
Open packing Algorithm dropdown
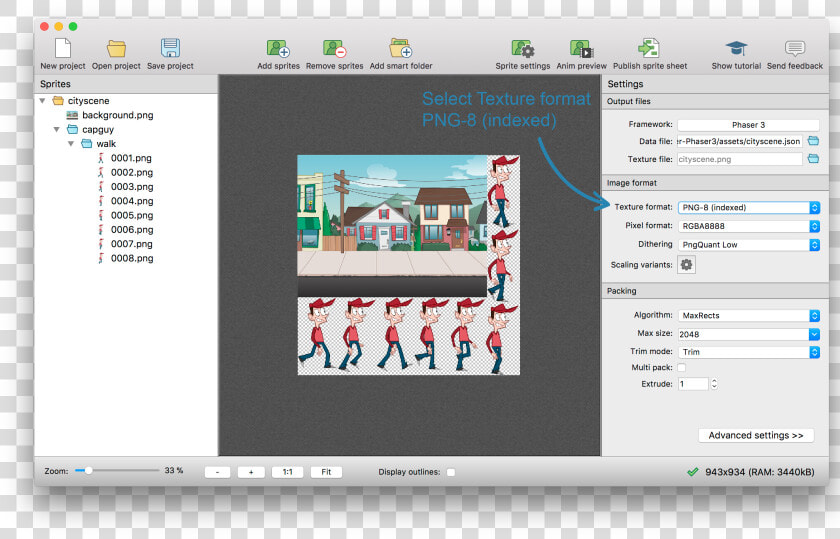click(748, 316)
